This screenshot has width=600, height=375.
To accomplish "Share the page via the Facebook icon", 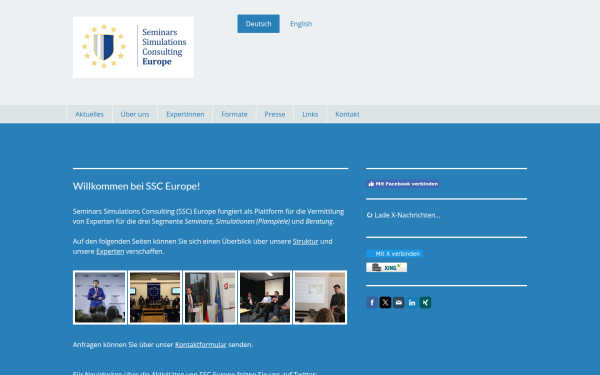I will pos(372,303).
